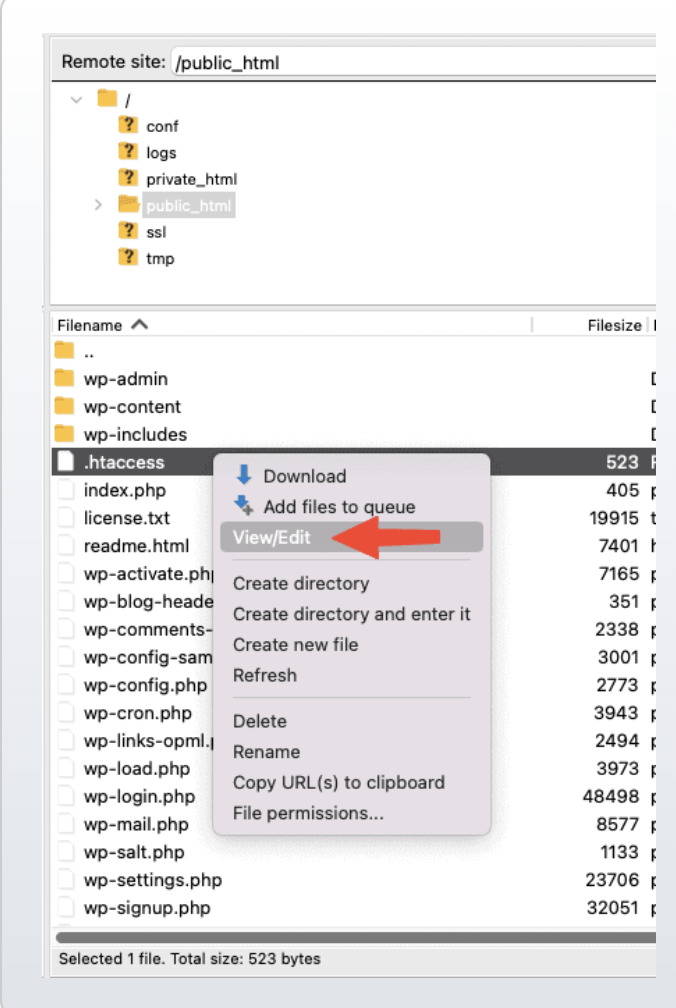
Task: Select public_html in the directory tree
Action: click(188, 205)
